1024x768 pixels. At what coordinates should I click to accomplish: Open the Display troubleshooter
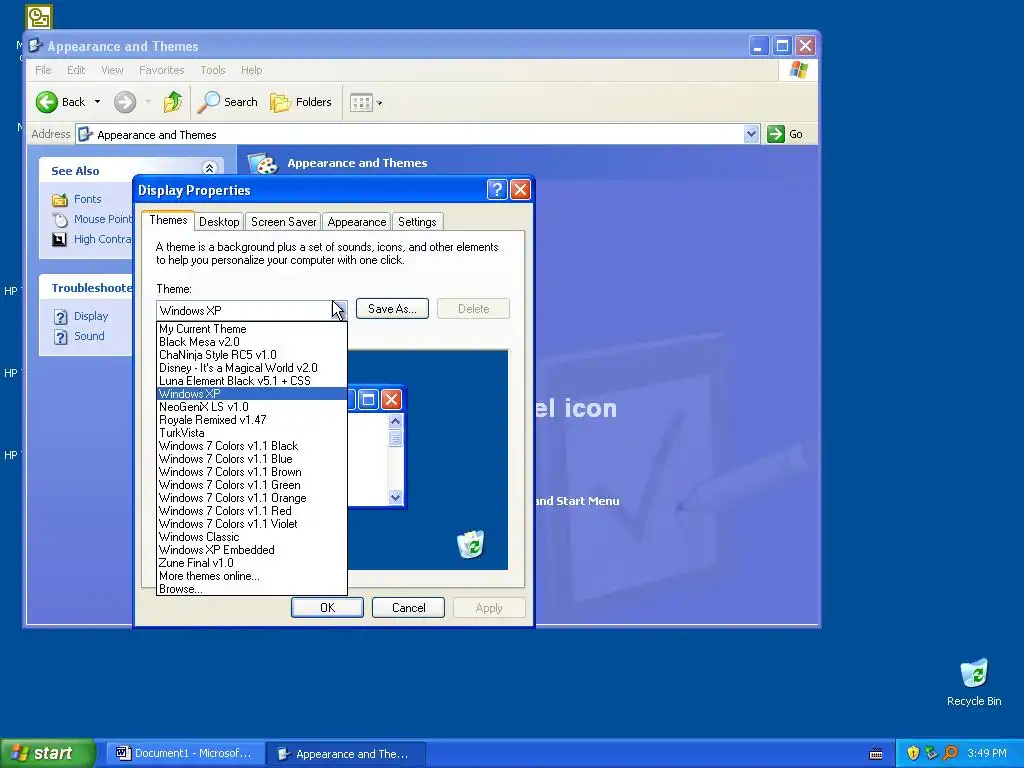(x=91, y=316)
